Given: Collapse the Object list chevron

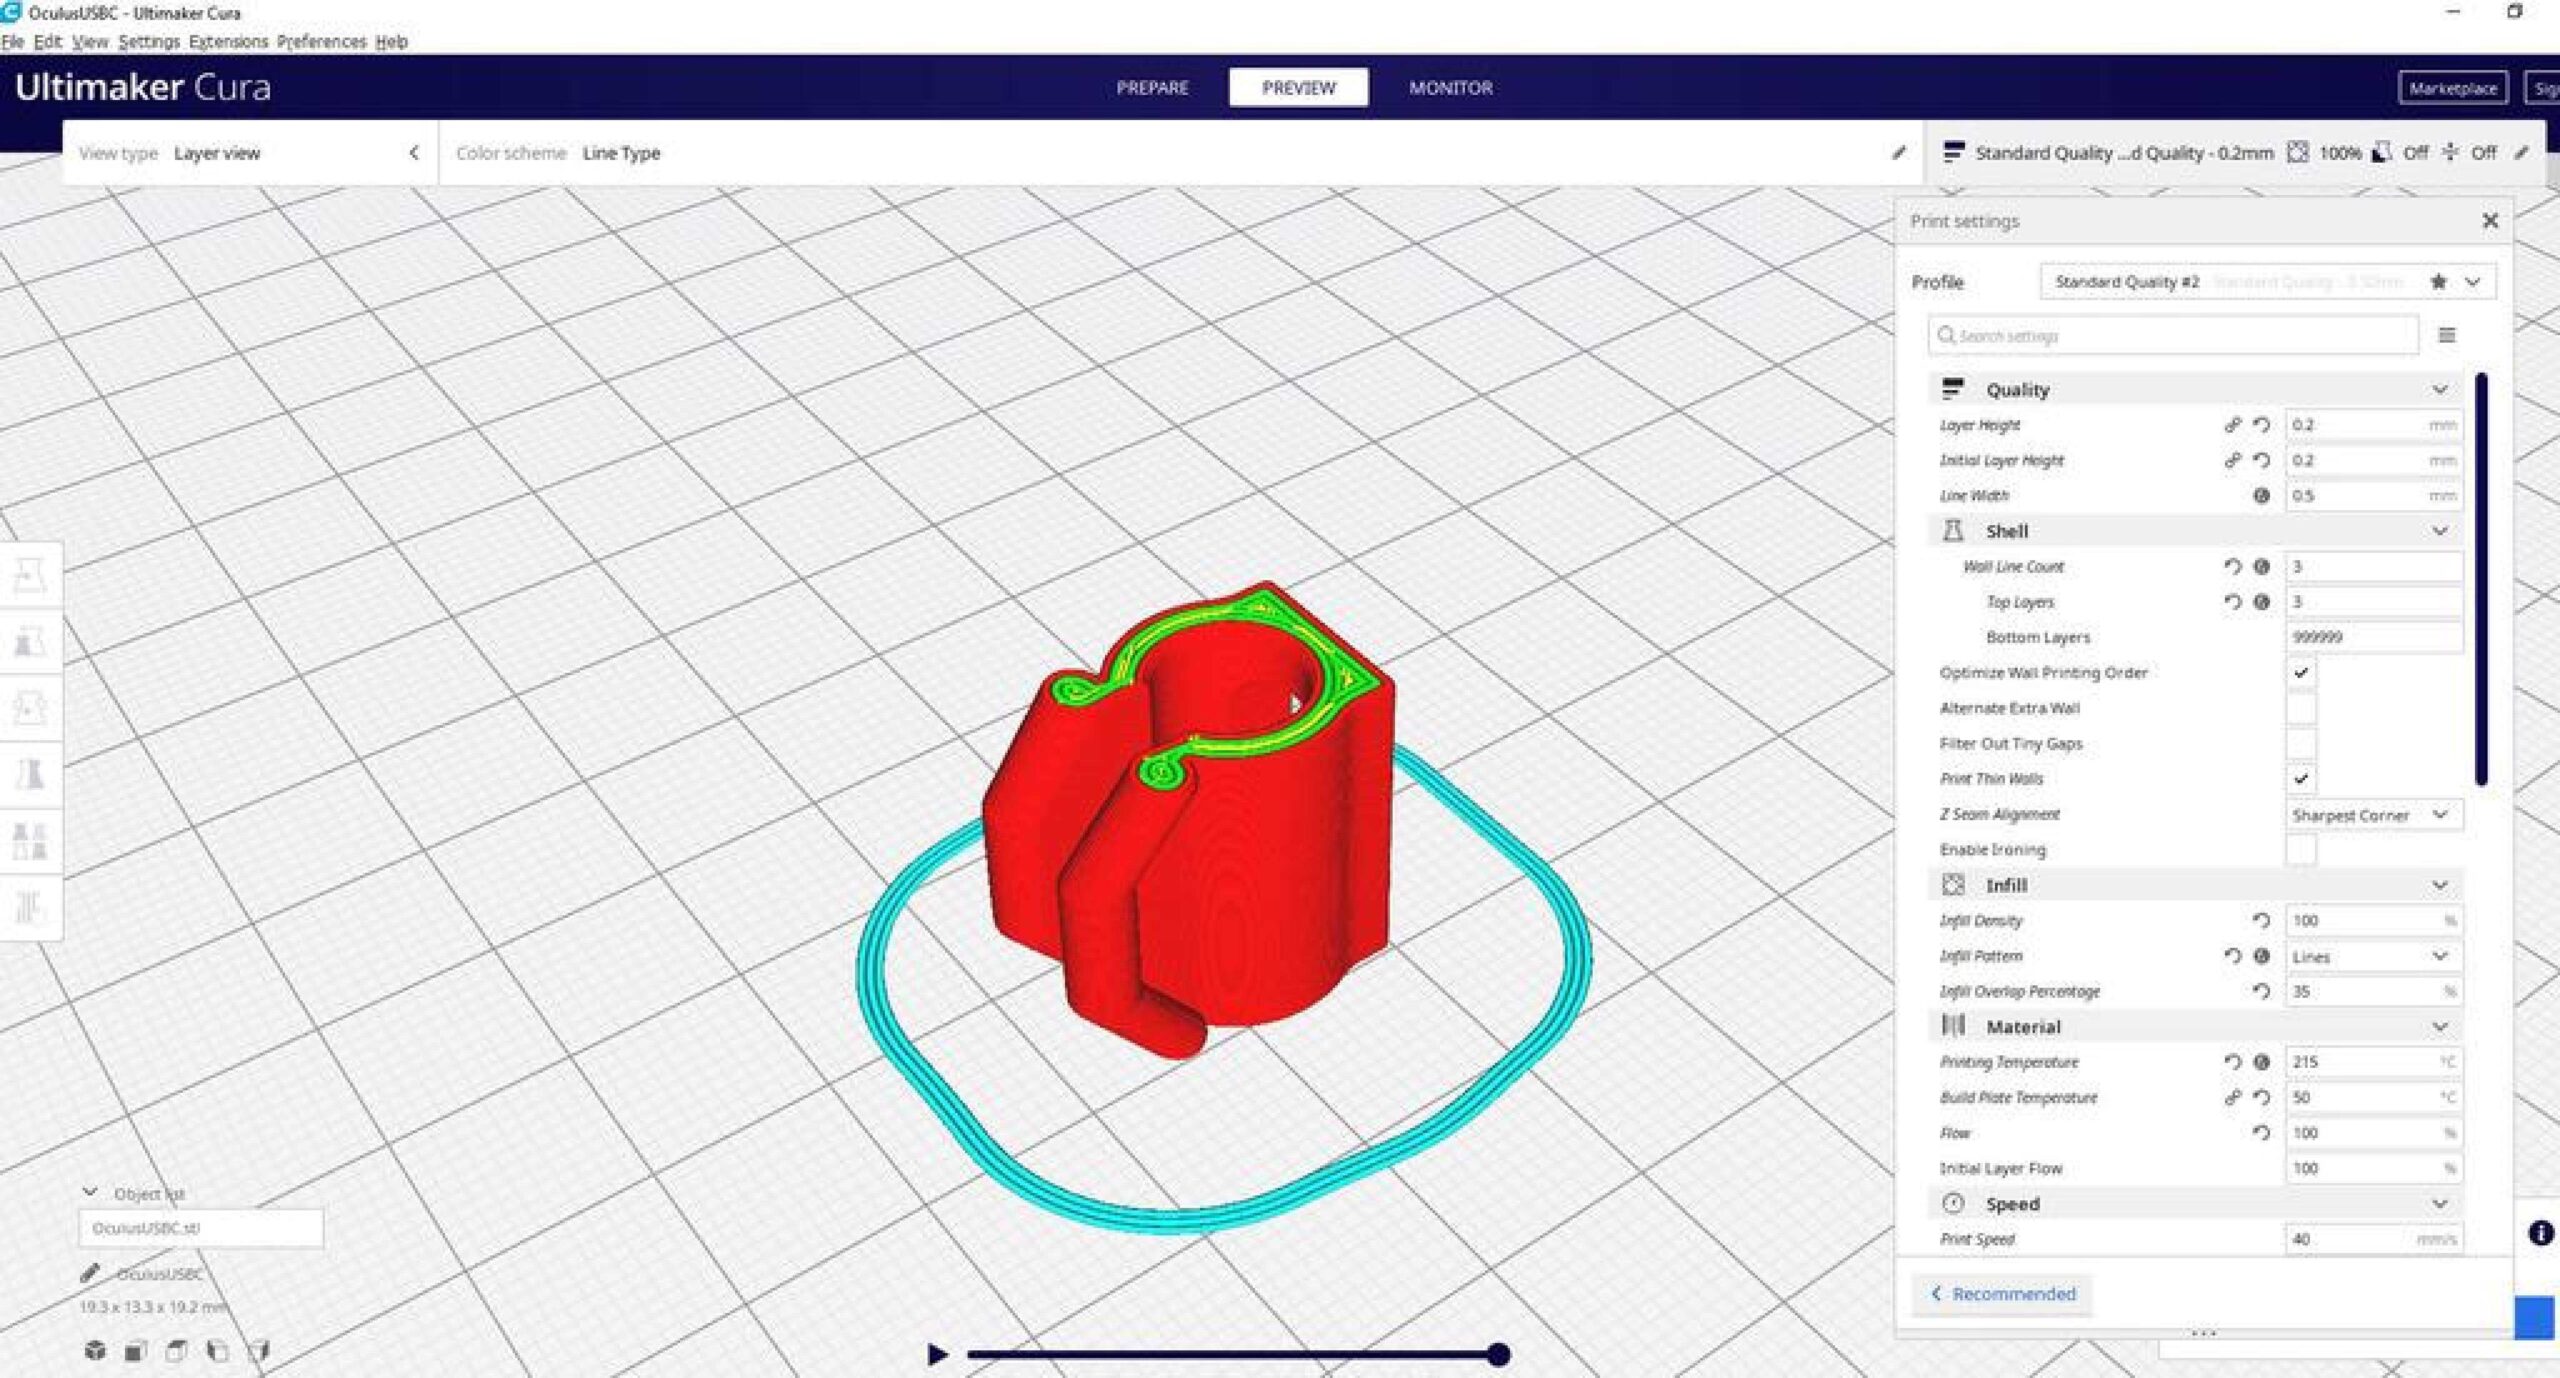Looking at the screenshot, I should coord(90,1192).
